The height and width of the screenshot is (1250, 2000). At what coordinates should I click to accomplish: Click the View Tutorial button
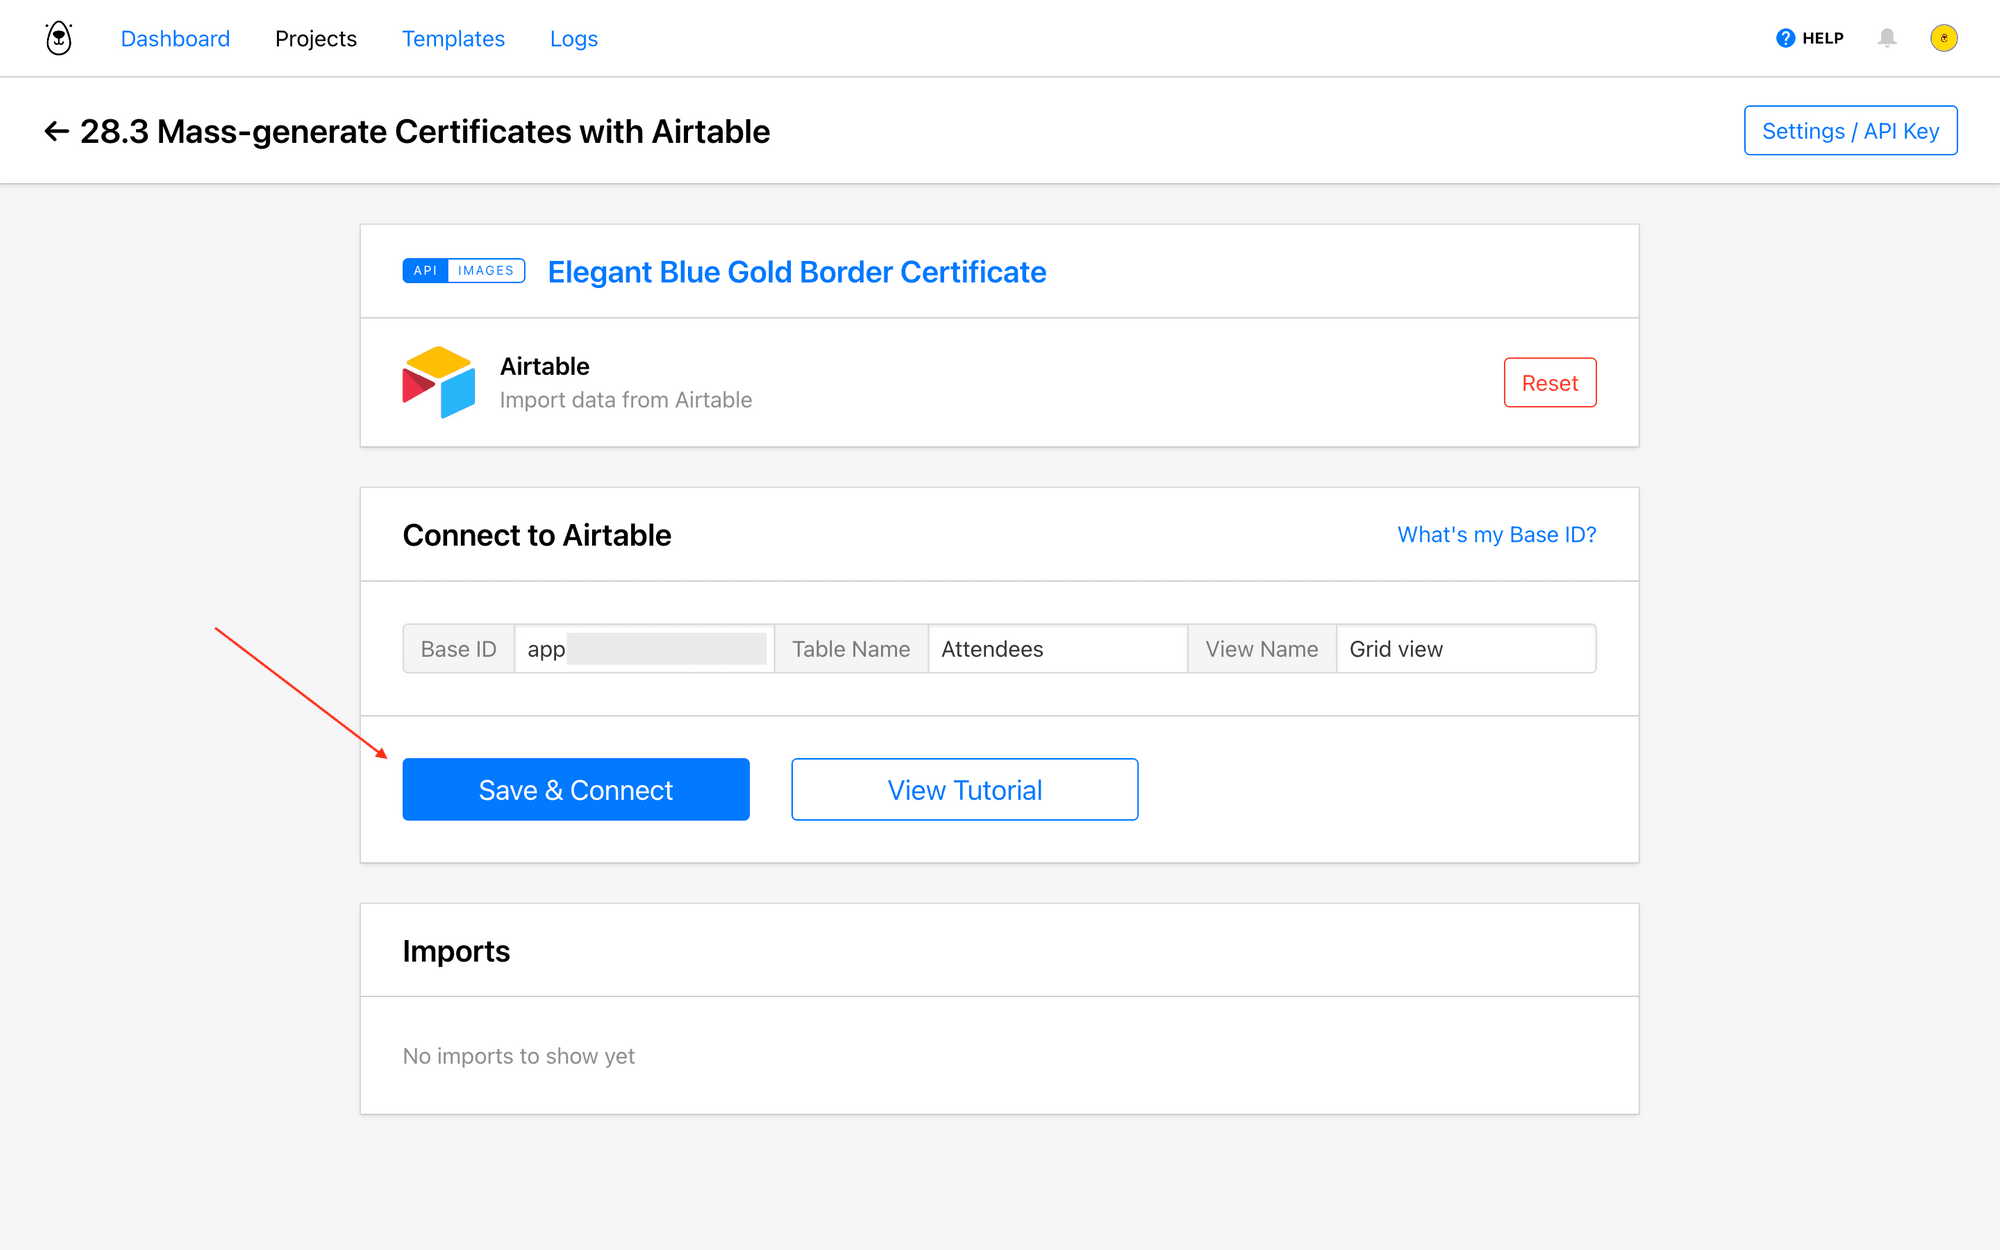[x=965, y=789]
